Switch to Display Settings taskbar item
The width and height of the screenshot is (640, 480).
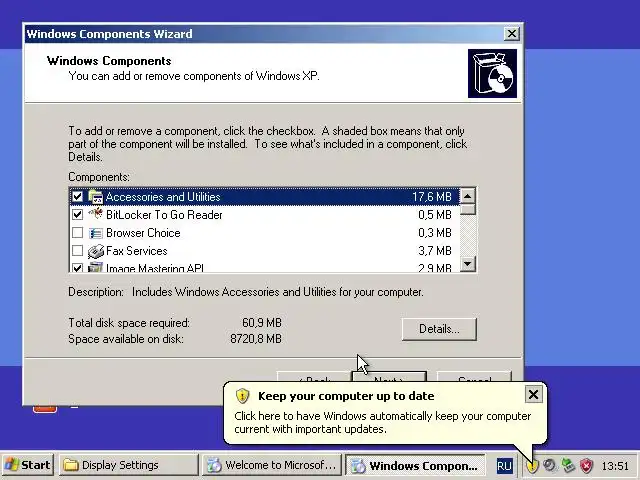tap(129, 465)
